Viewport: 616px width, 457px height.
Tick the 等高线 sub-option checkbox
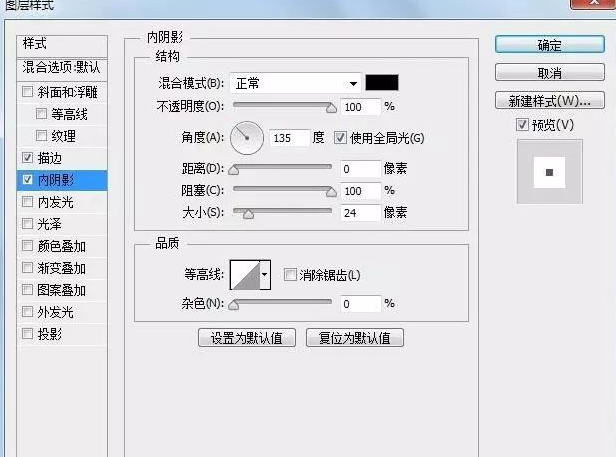[x=41, y=114]
